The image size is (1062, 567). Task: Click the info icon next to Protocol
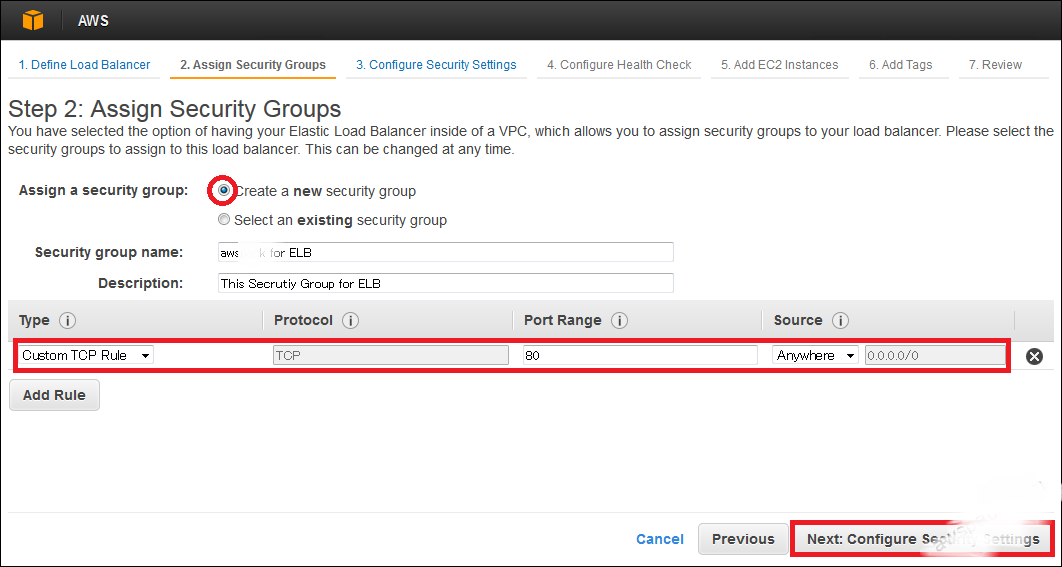click(x=350, y=321)
